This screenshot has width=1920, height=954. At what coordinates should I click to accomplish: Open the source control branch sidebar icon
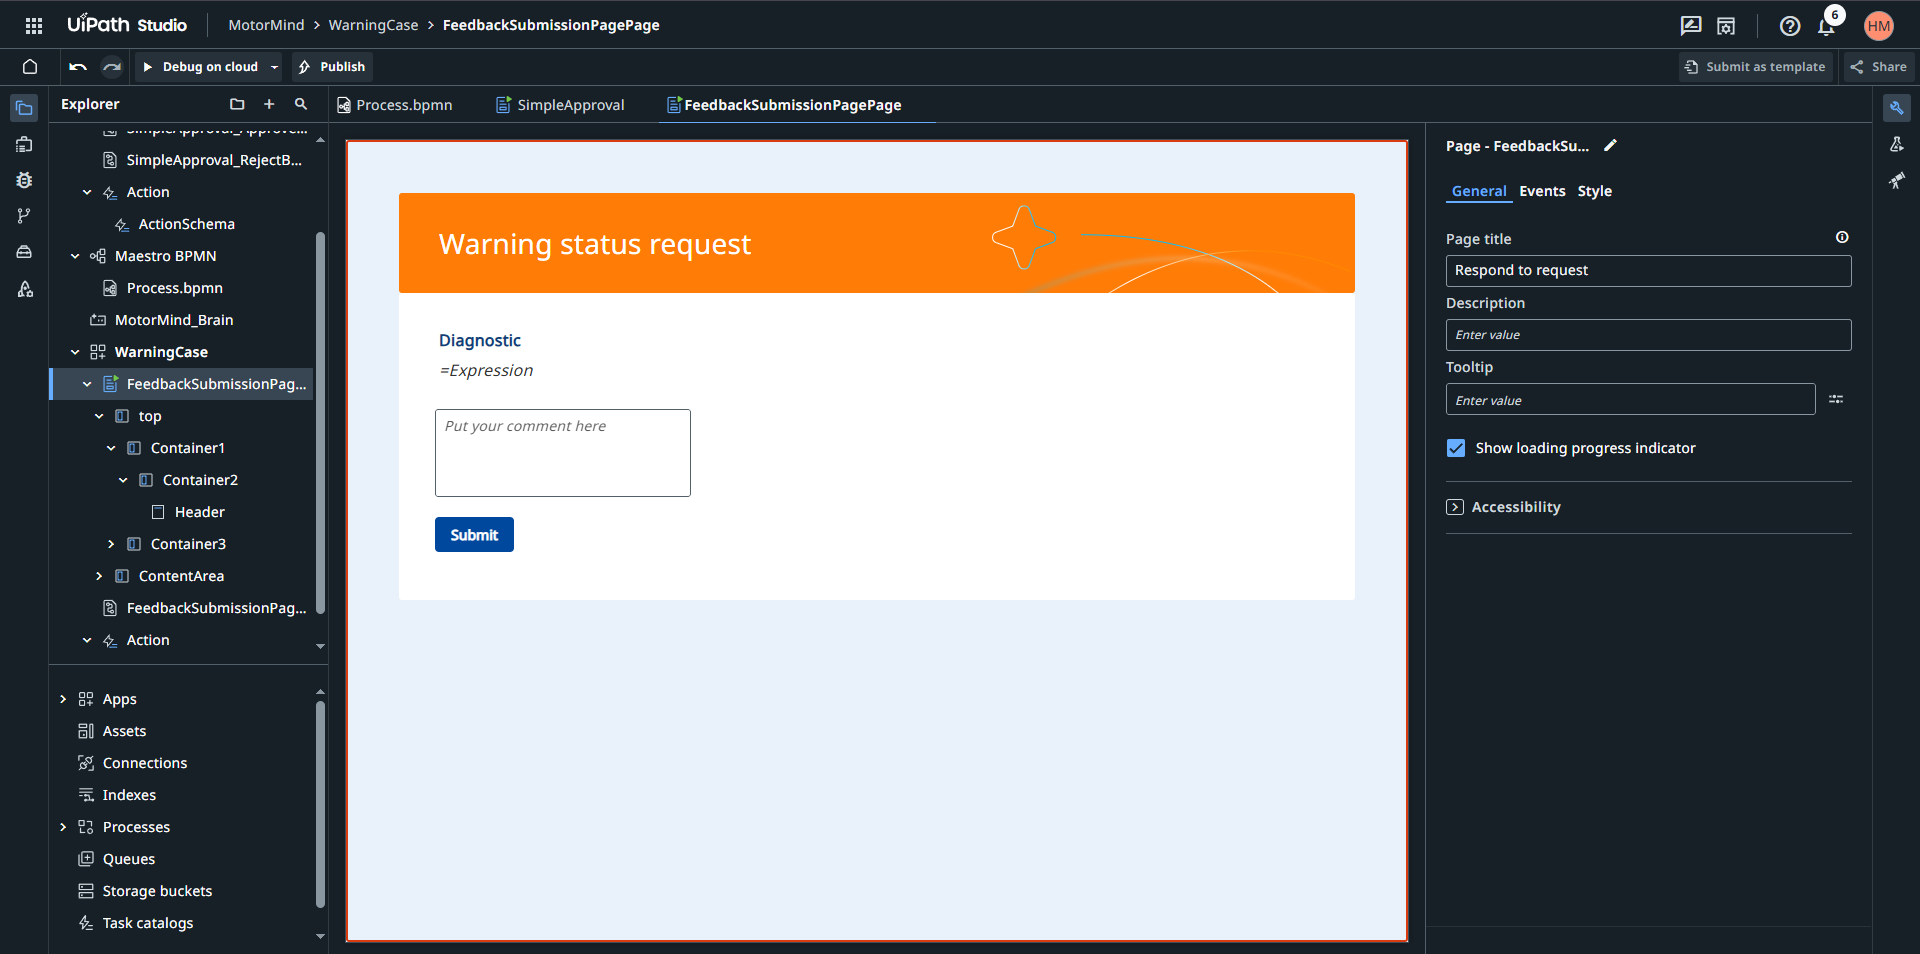point(25,216)
